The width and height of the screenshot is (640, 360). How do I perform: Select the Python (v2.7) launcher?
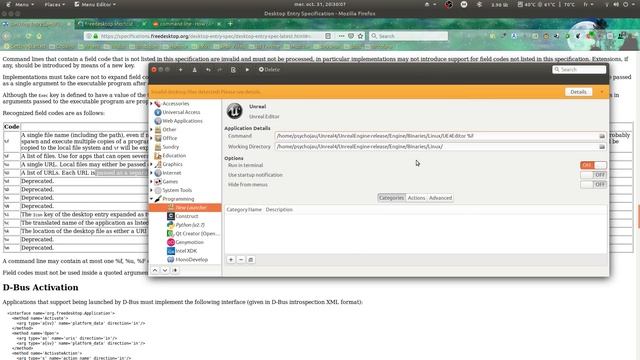pyautogui.click(x=190, y=225)
